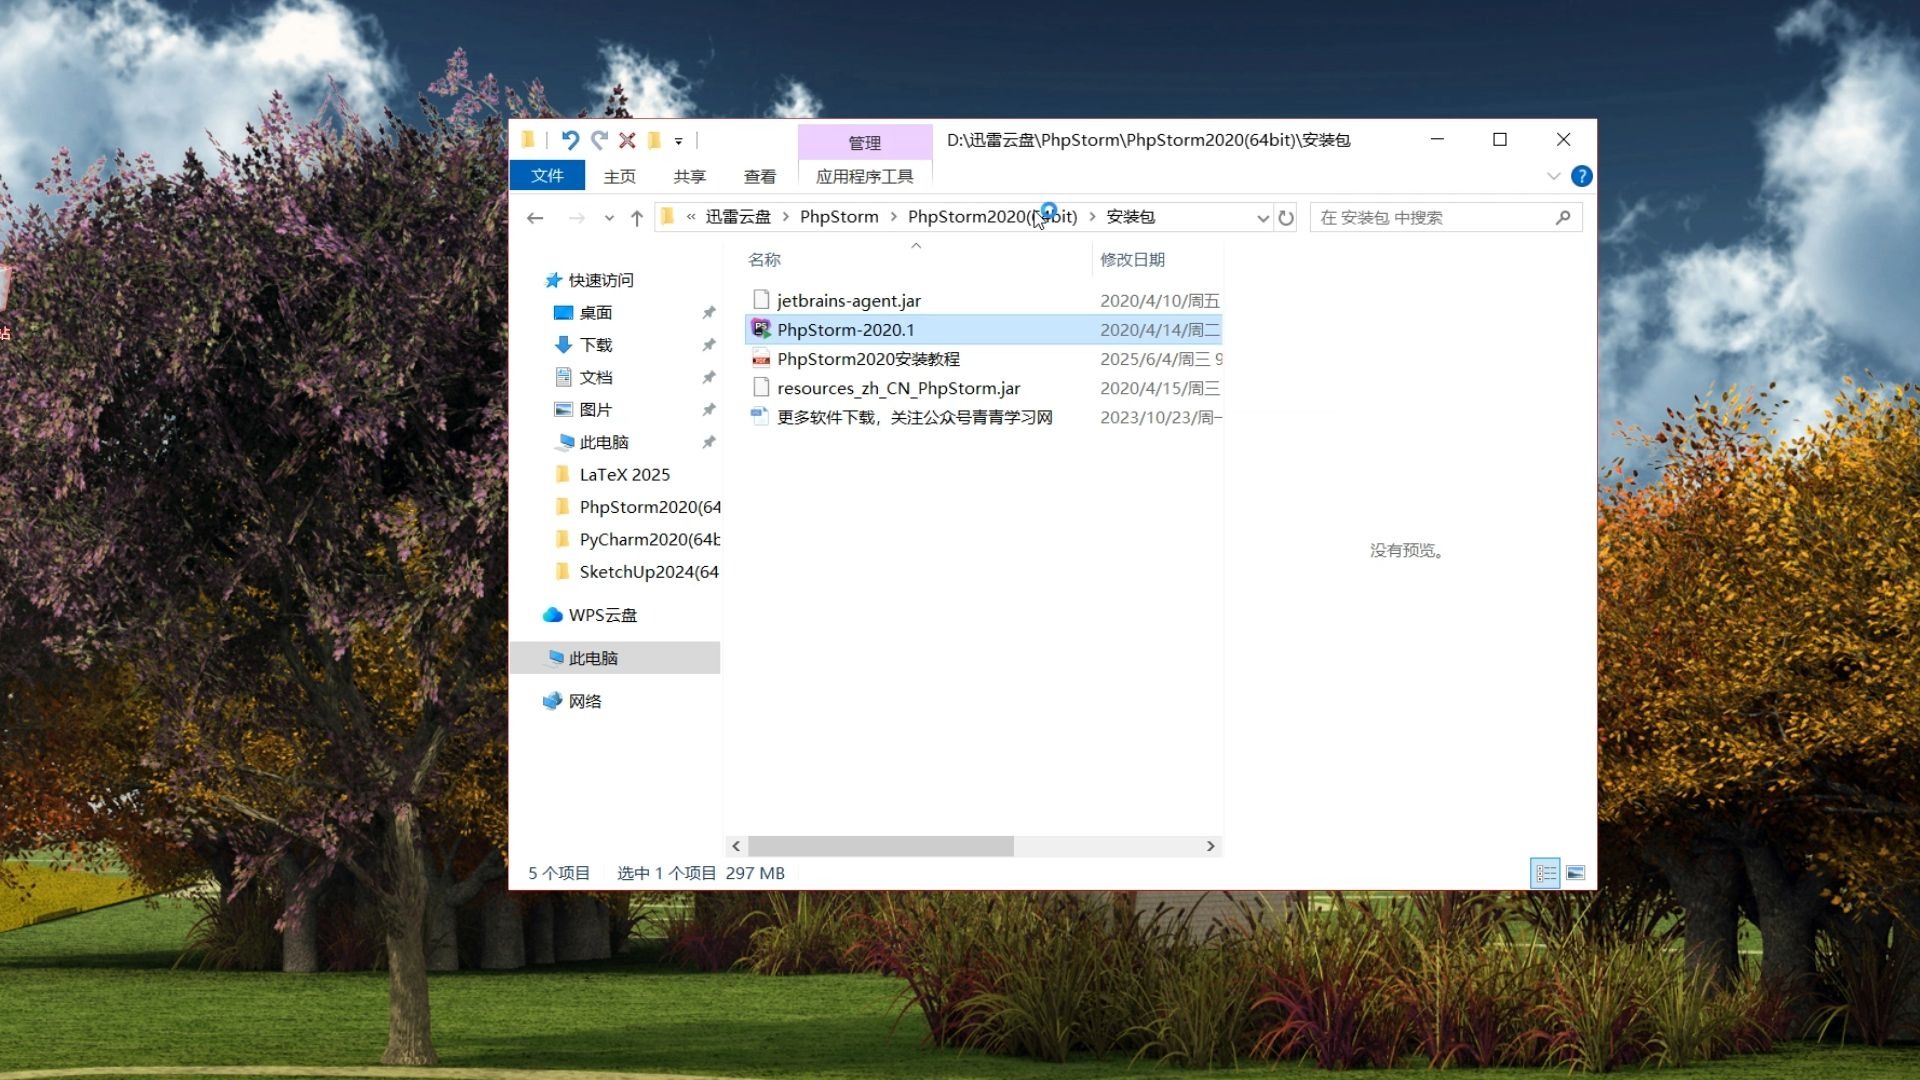
Task: Go forward with the right arrow button
Action: coord(576,218)
